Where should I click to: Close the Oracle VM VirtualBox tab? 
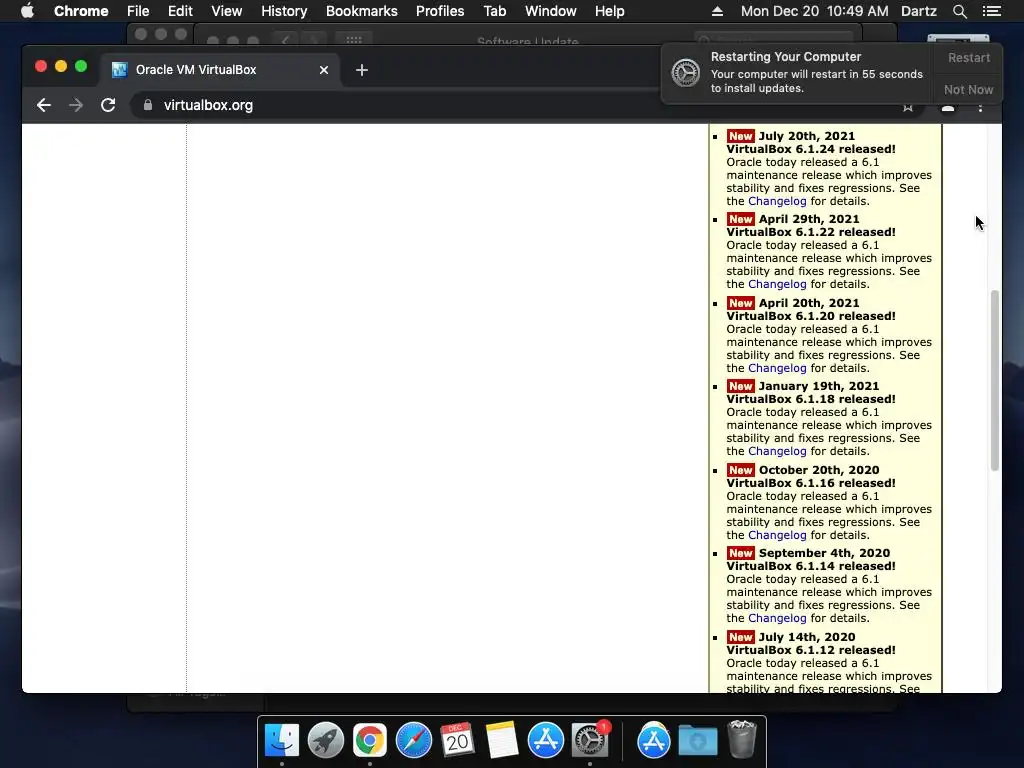pyautogui.click(x=324, y=70)
